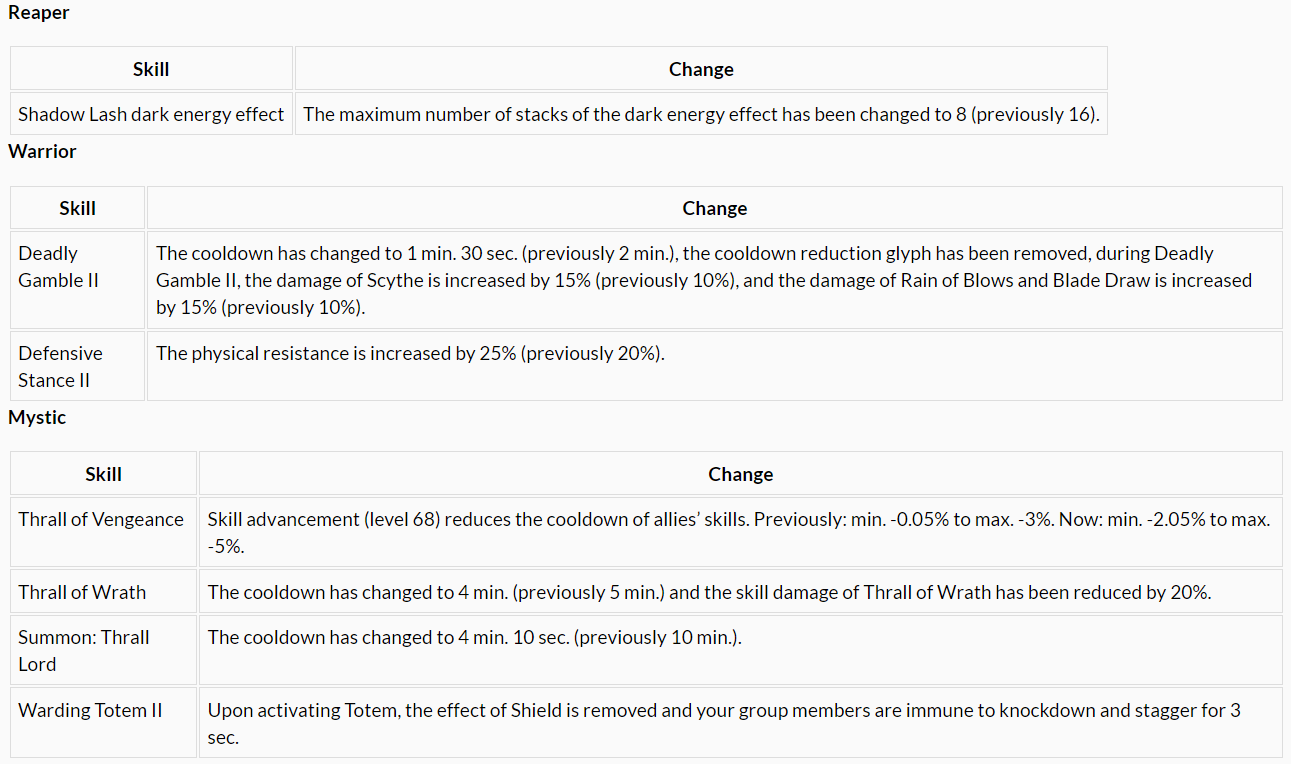Click the Thrall of Wrath cooldown description

[x=709, y=592]
